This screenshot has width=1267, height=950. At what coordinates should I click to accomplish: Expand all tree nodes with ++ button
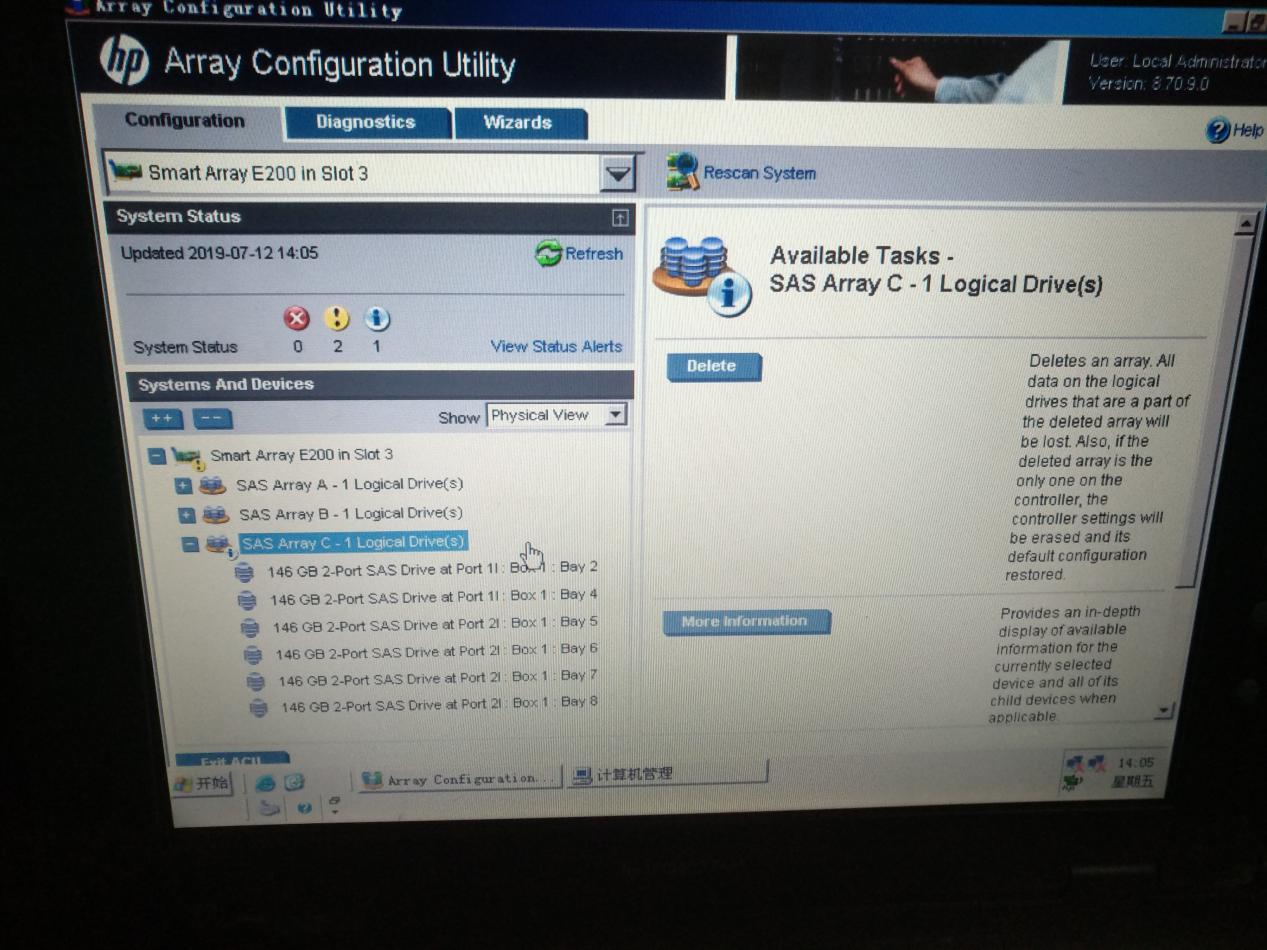(x=163, y=418)
